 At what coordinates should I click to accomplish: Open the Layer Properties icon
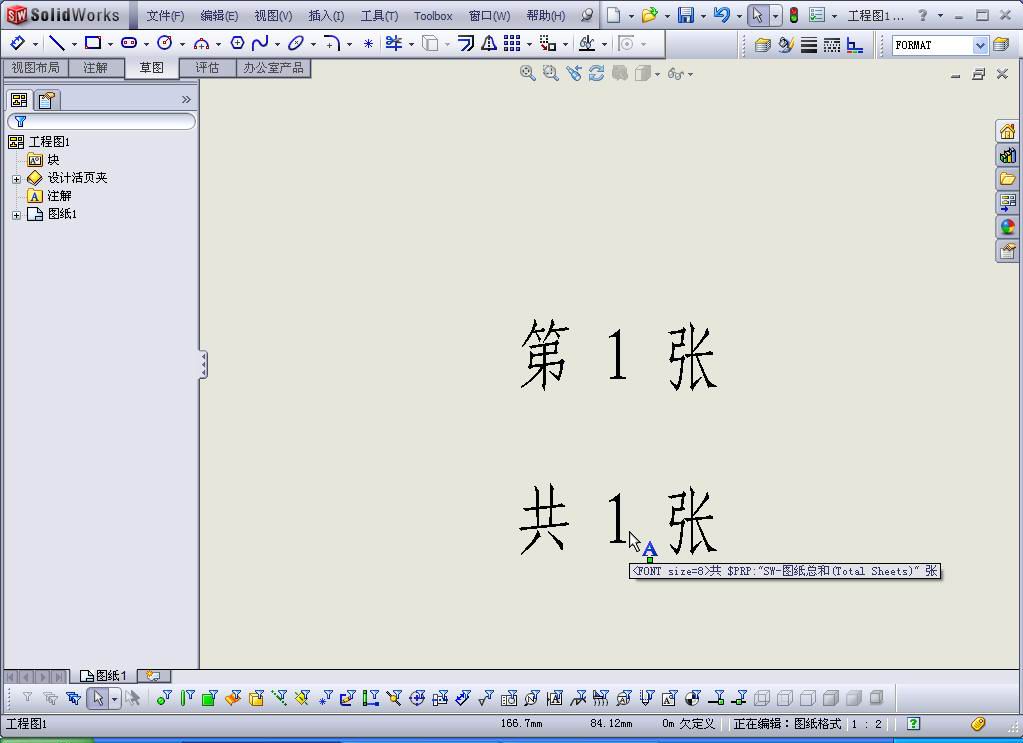762,45
